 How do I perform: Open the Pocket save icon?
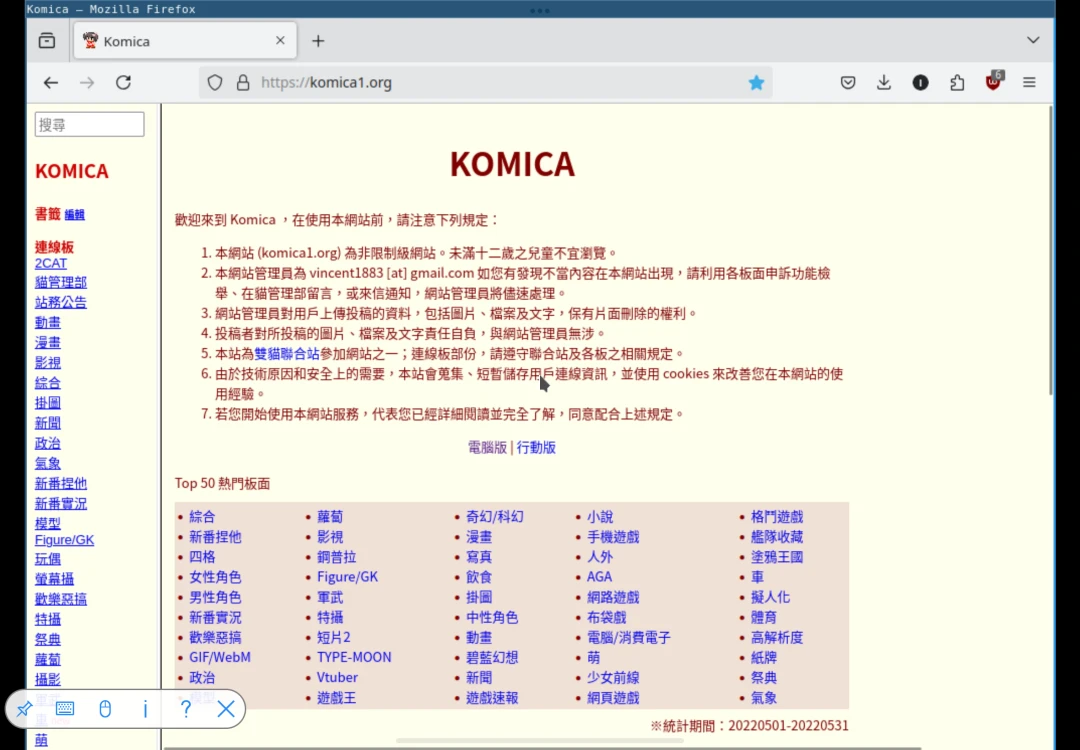[848, 83]
